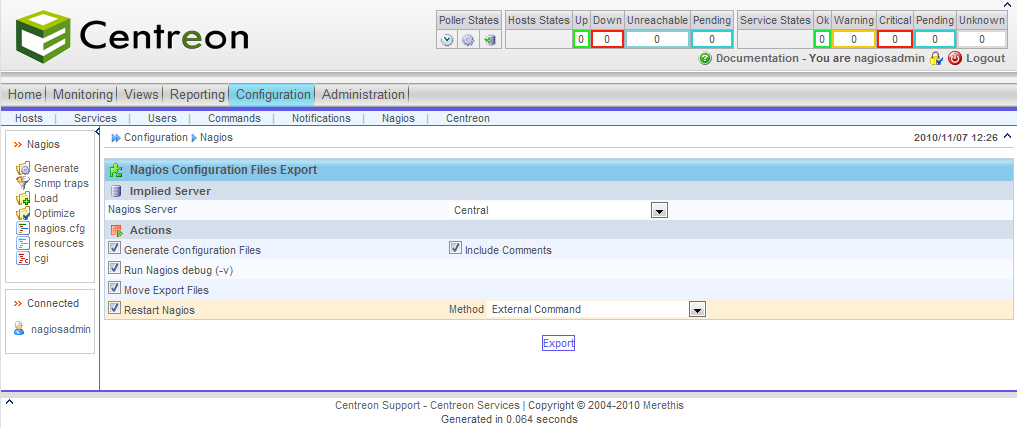1017x428 pixels.
Task: Click the red Logout power icon
Action: (x=955, y=58)
